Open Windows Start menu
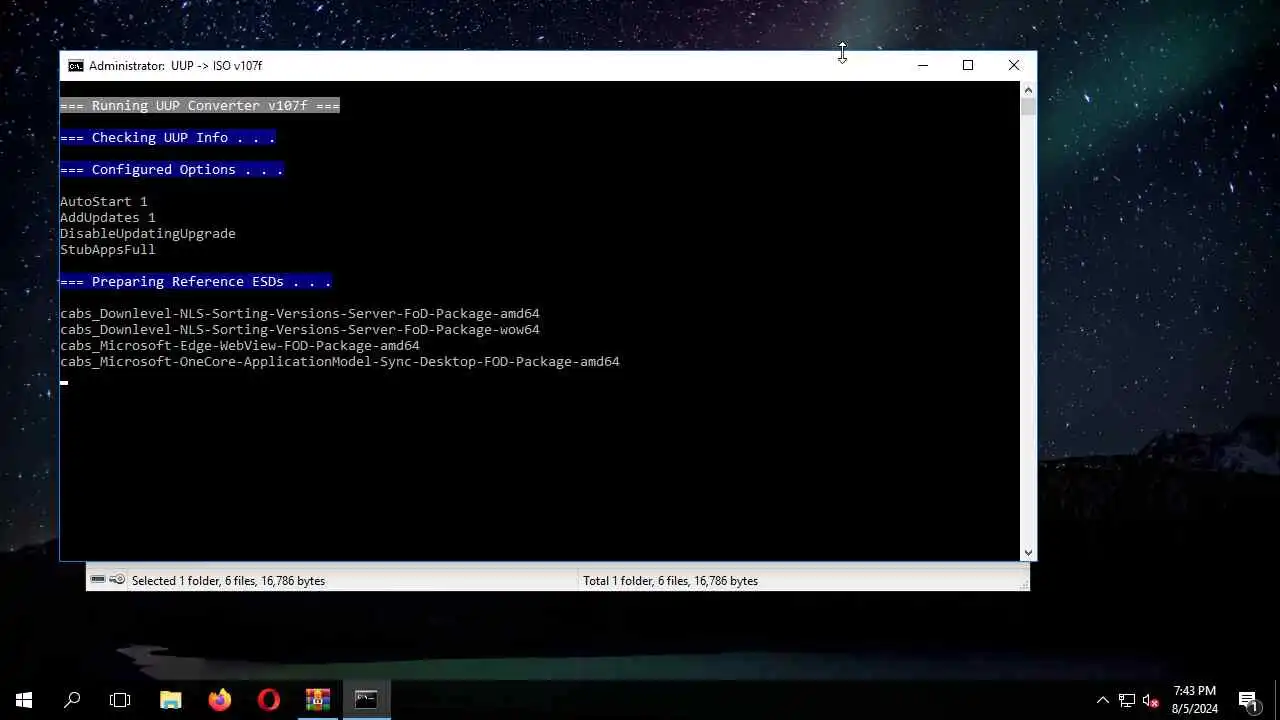 pyautogui.click(x=24, y=700)
